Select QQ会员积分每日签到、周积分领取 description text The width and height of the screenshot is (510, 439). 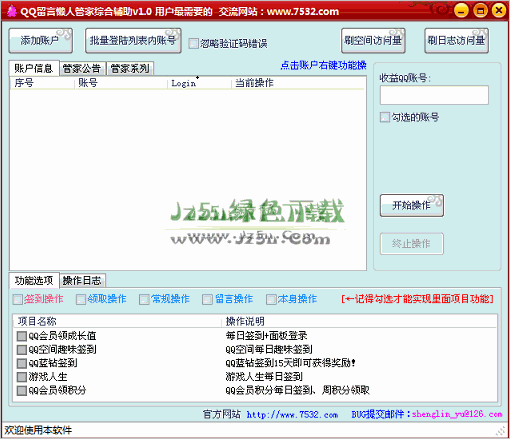click(298, 390)
